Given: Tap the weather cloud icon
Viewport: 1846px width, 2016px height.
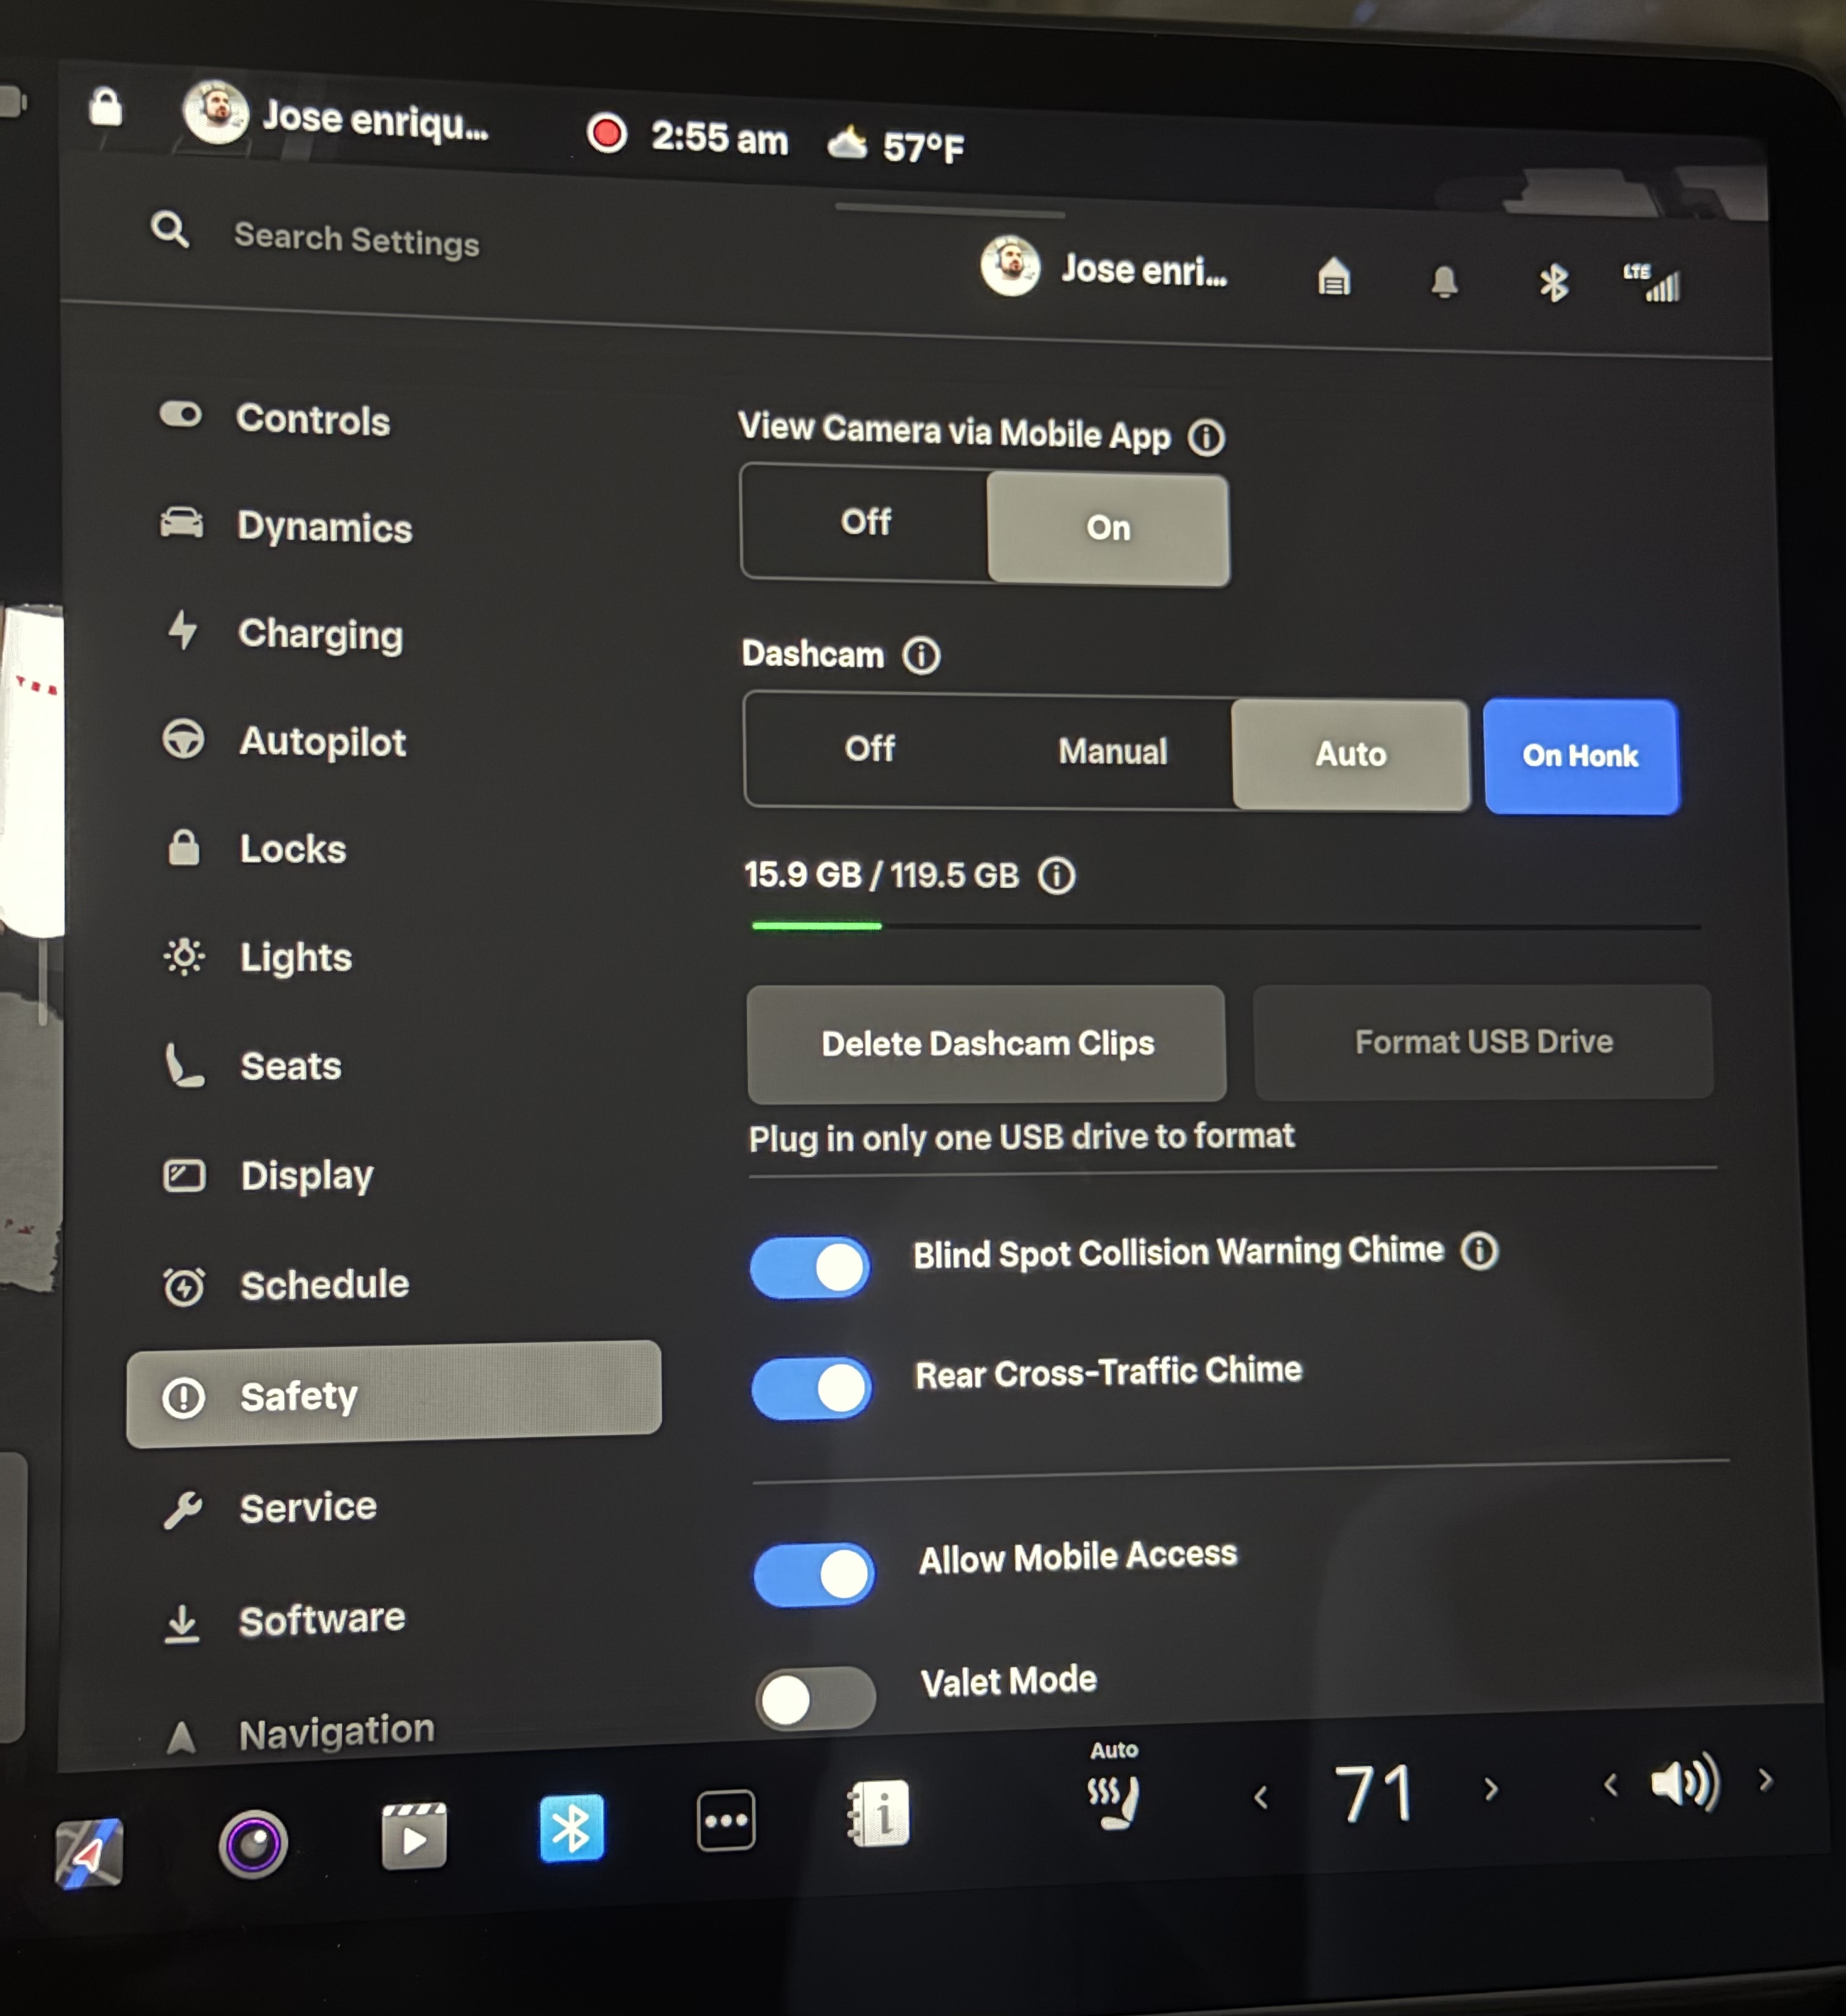Looking at the screenshot, I should coord(848,143).
